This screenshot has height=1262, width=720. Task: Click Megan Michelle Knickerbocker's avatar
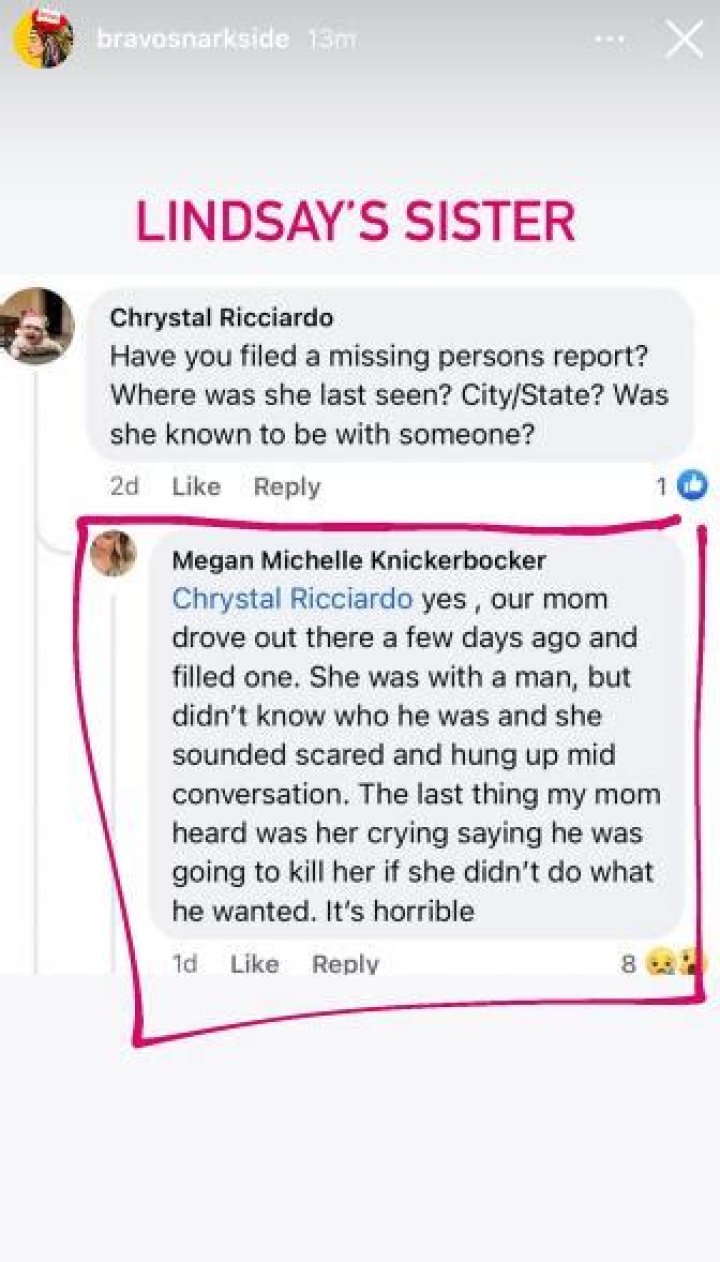[x=112, y=553]
